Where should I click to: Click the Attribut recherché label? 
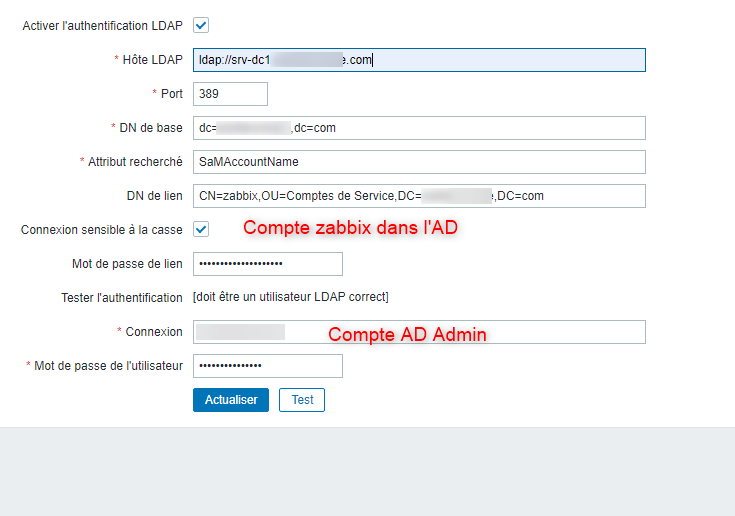(x=135, y=162)
